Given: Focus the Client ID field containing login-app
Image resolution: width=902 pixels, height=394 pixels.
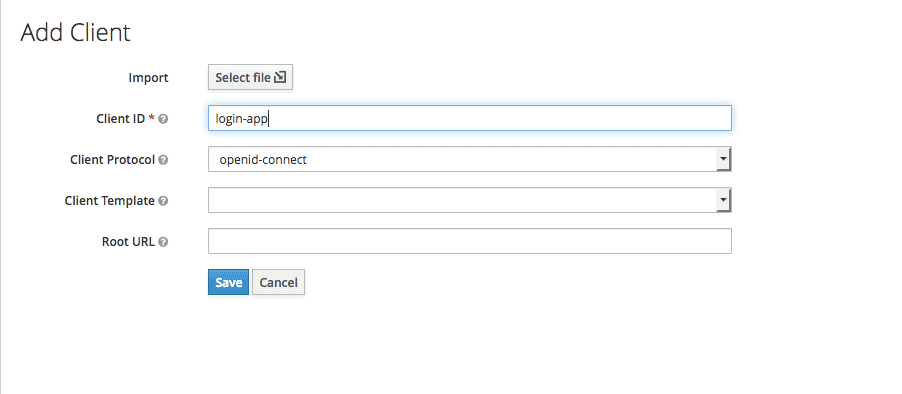Looking at the screenshot, I should pos(469,118).
